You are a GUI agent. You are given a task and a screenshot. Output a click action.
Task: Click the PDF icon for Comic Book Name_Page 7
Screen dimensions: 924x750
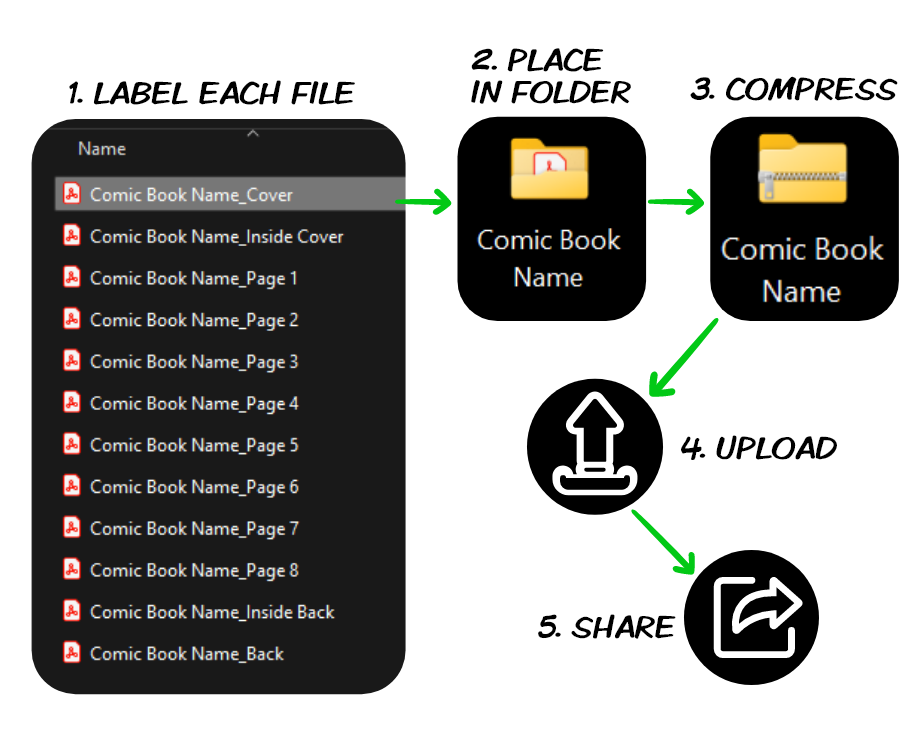[x=72, y=528]
